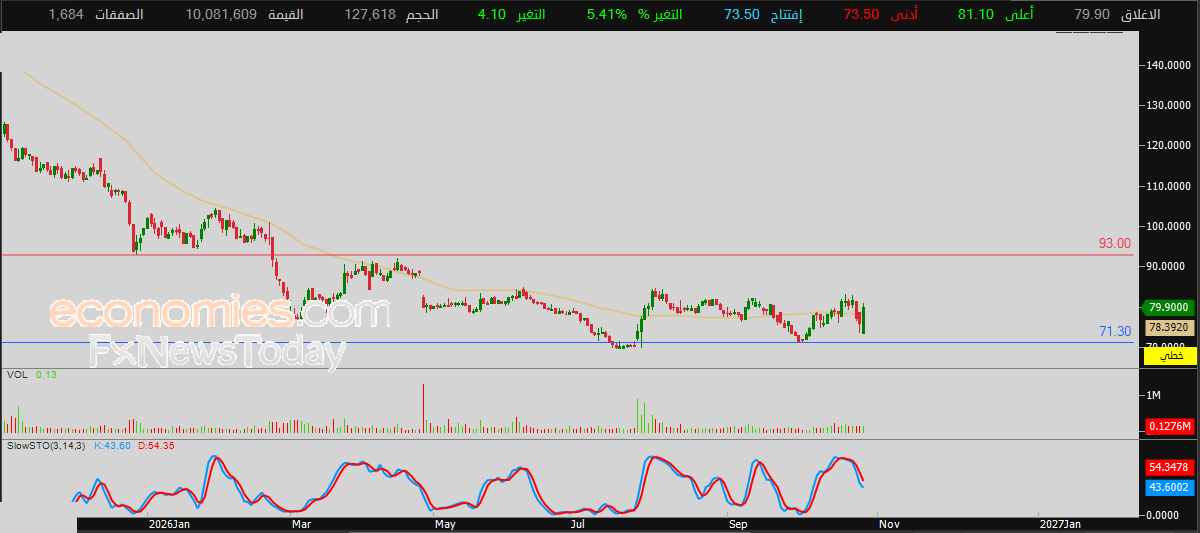1200x533 pixels.
Task: Select the value figure 10,081,609
Action: (x=221, y=15)
